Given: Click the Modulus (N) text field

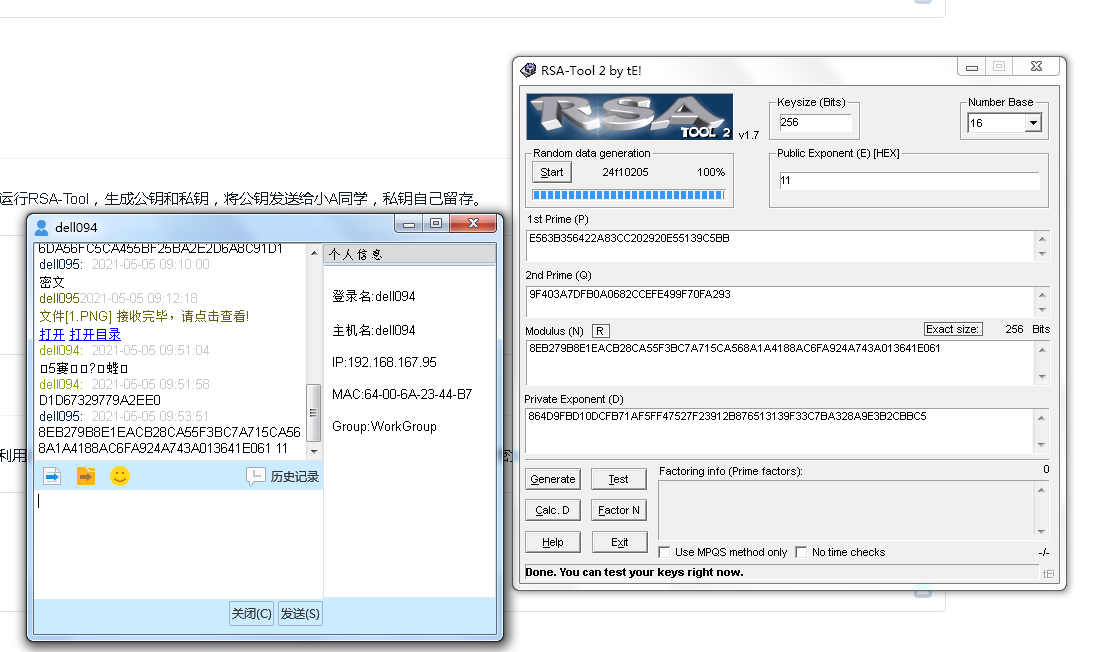Looking at the screenshot, I should pyautogui.click(x=780, y=362).
